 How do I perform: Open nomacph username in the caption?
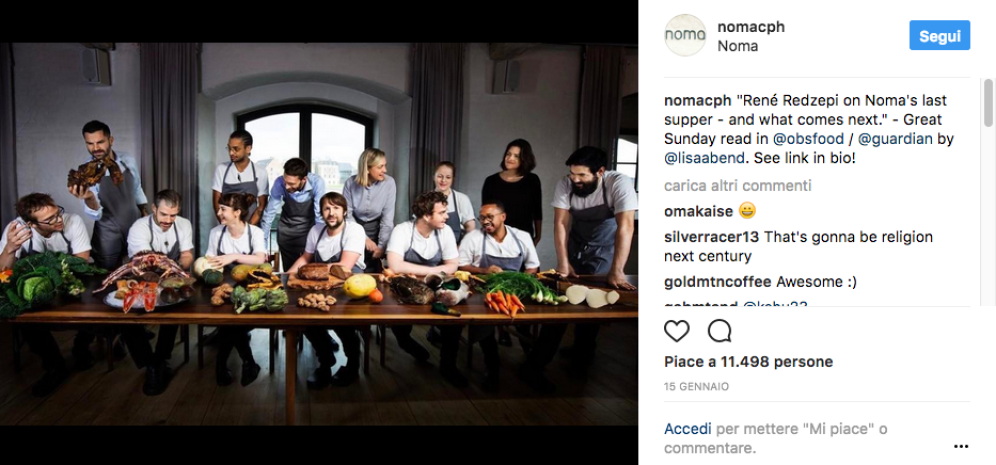tap(697, 100)
